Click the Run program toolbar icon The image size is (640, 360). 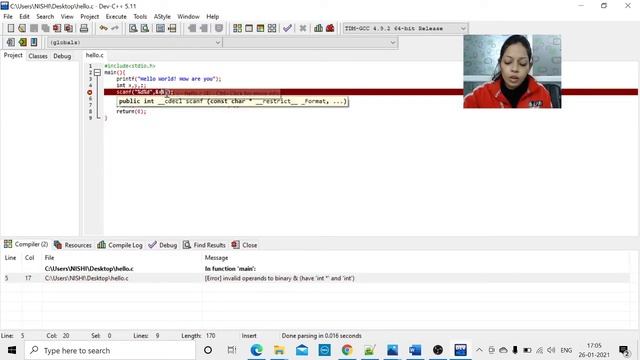click(x=249, y=28)
